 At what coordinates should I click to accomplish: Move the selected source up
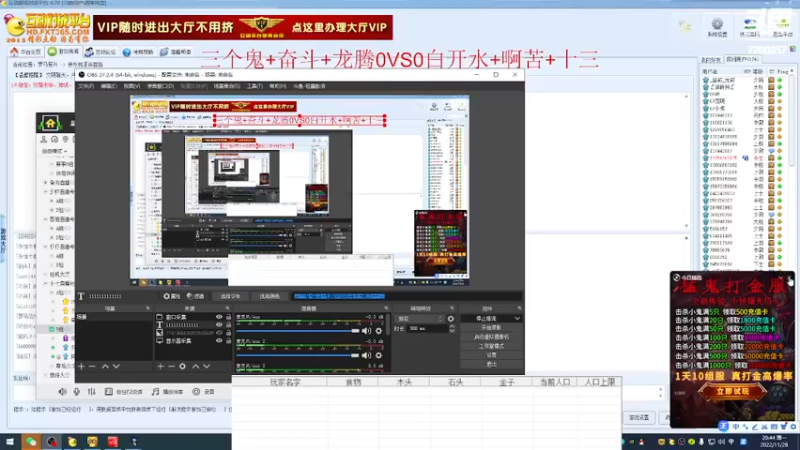click(195, 366)
